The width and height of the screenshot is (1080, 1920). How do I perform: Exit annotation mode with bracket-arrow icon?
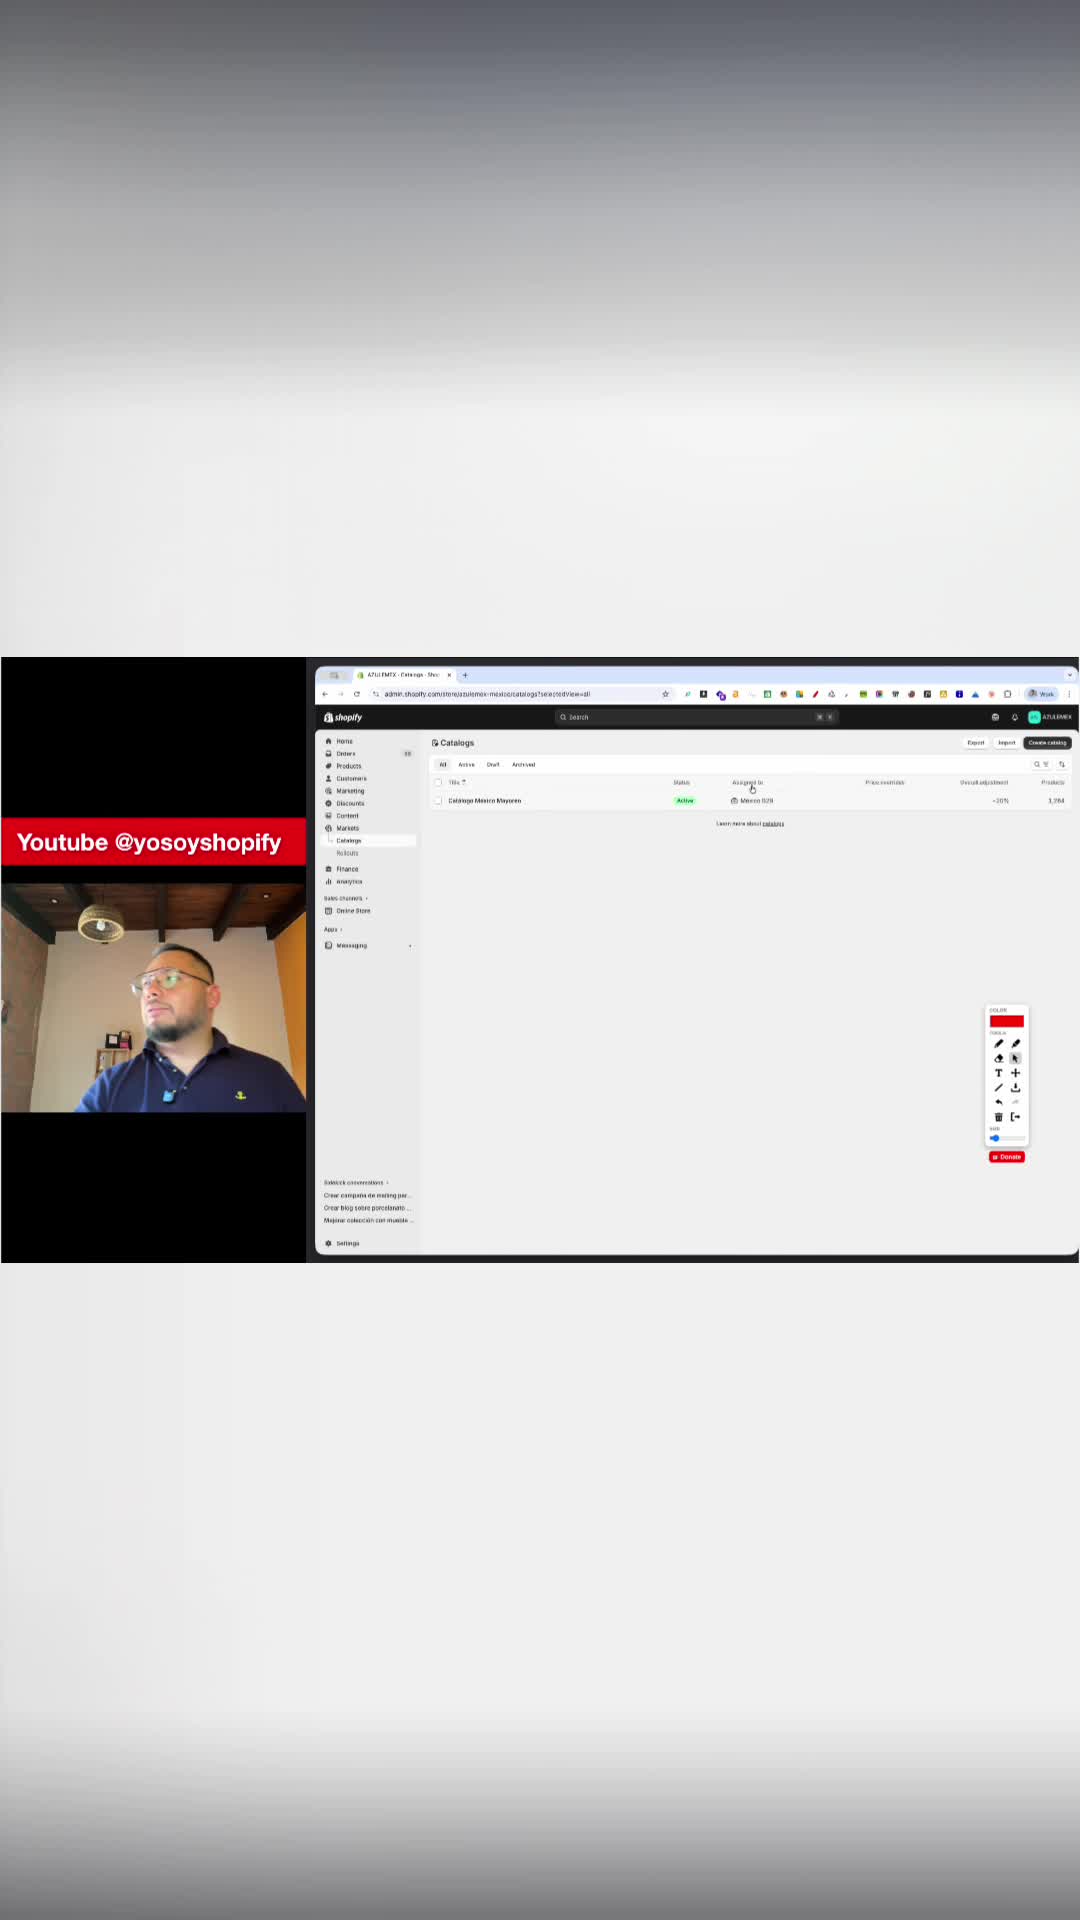(x=1015, y=1117)
